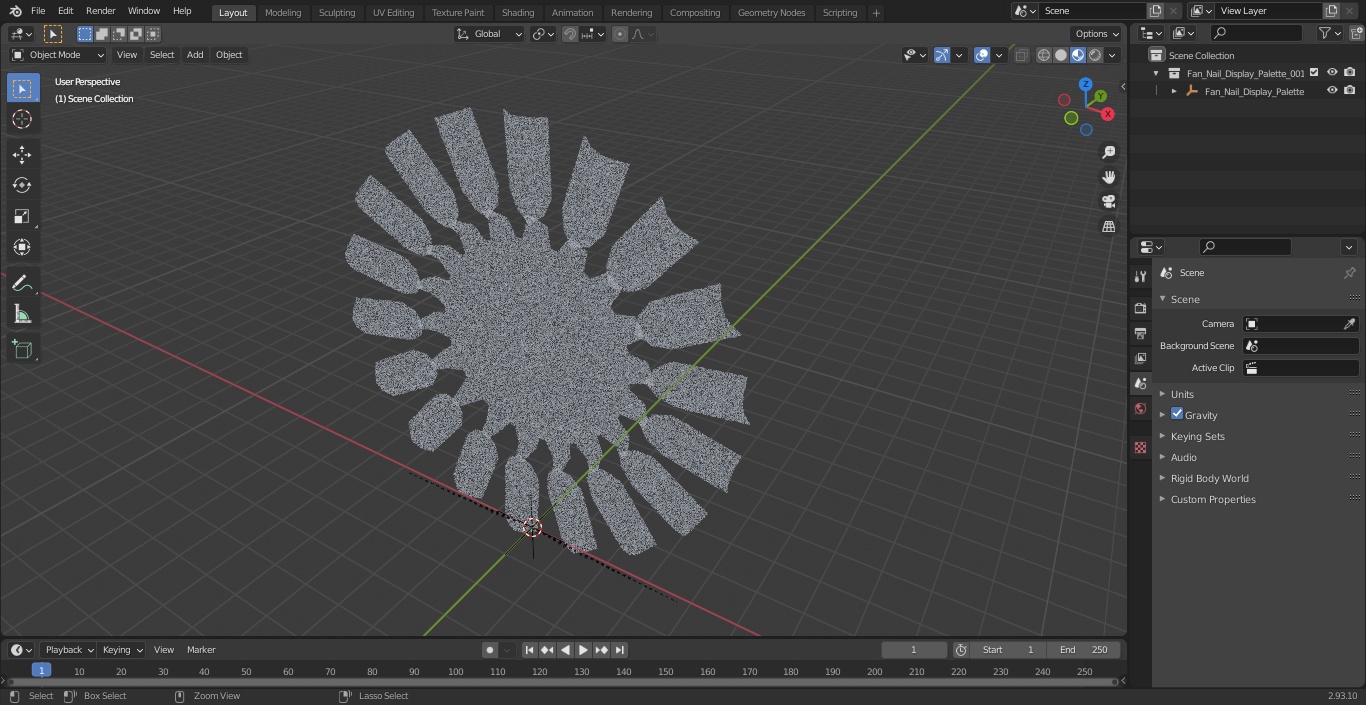Choose the Move tool
This screenshot has width=1366, height=705.
click(22, 155)
